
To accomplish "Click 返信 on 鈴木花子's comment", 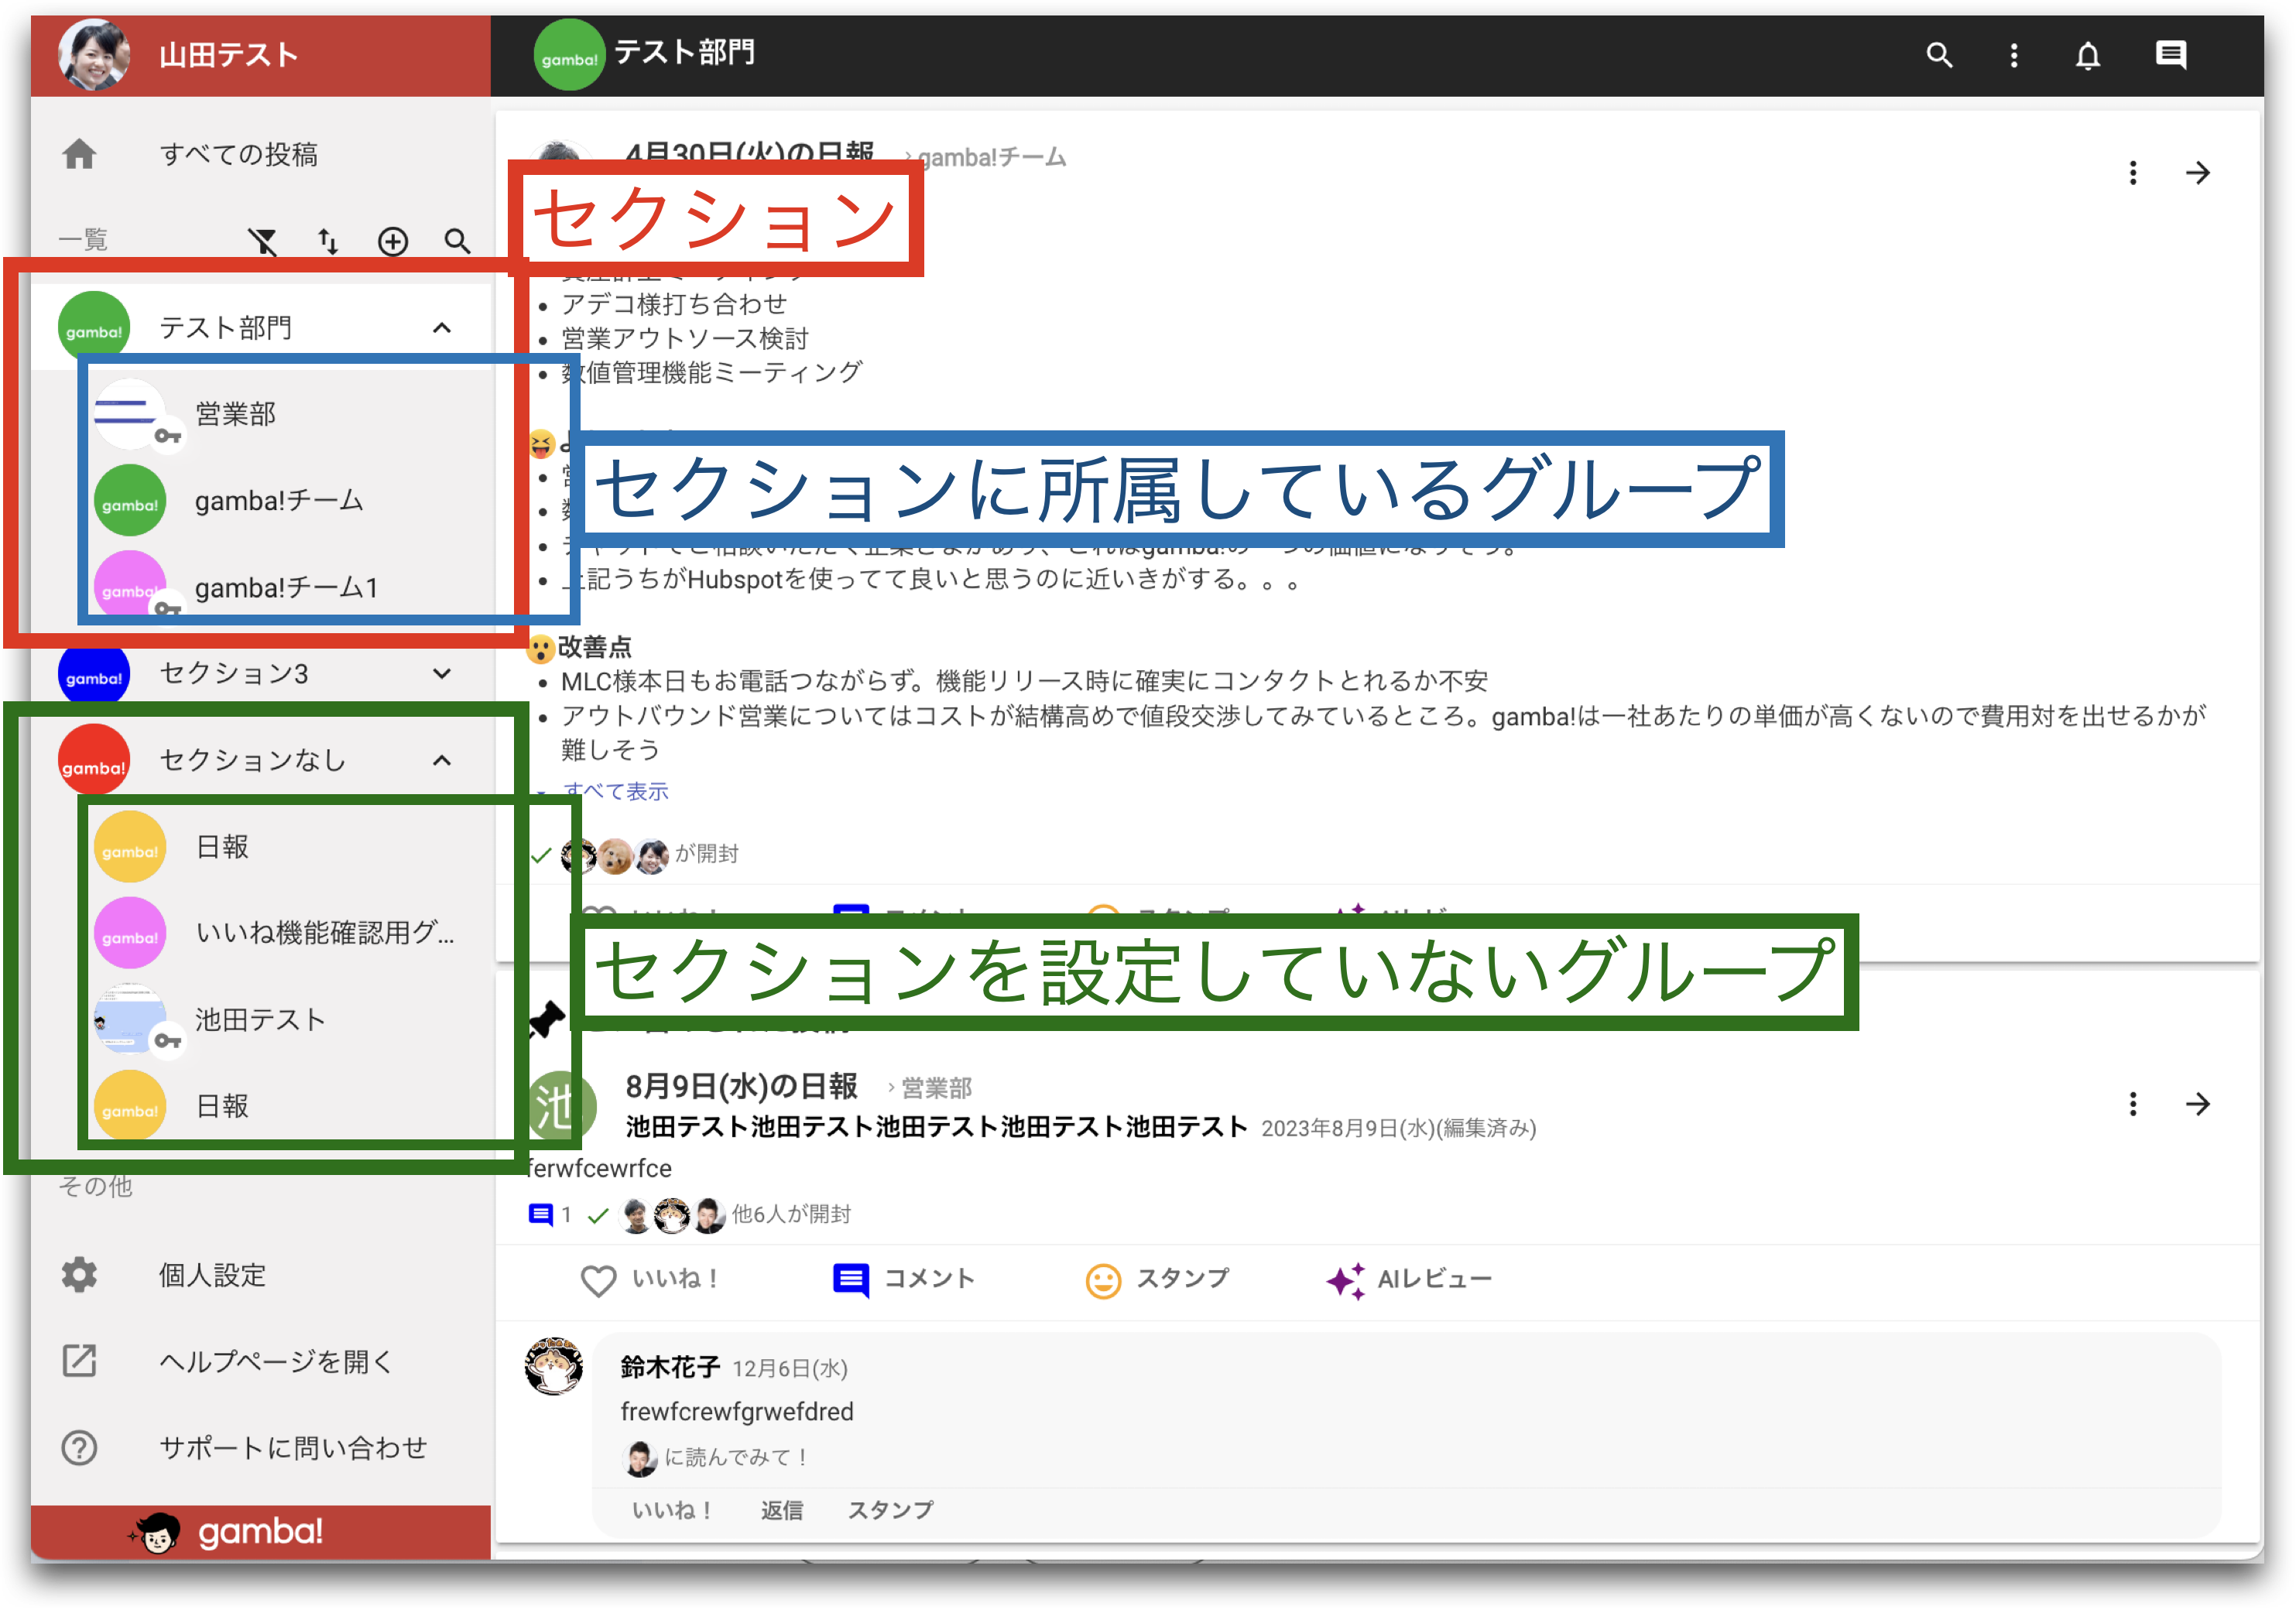I will (781, 1511).
